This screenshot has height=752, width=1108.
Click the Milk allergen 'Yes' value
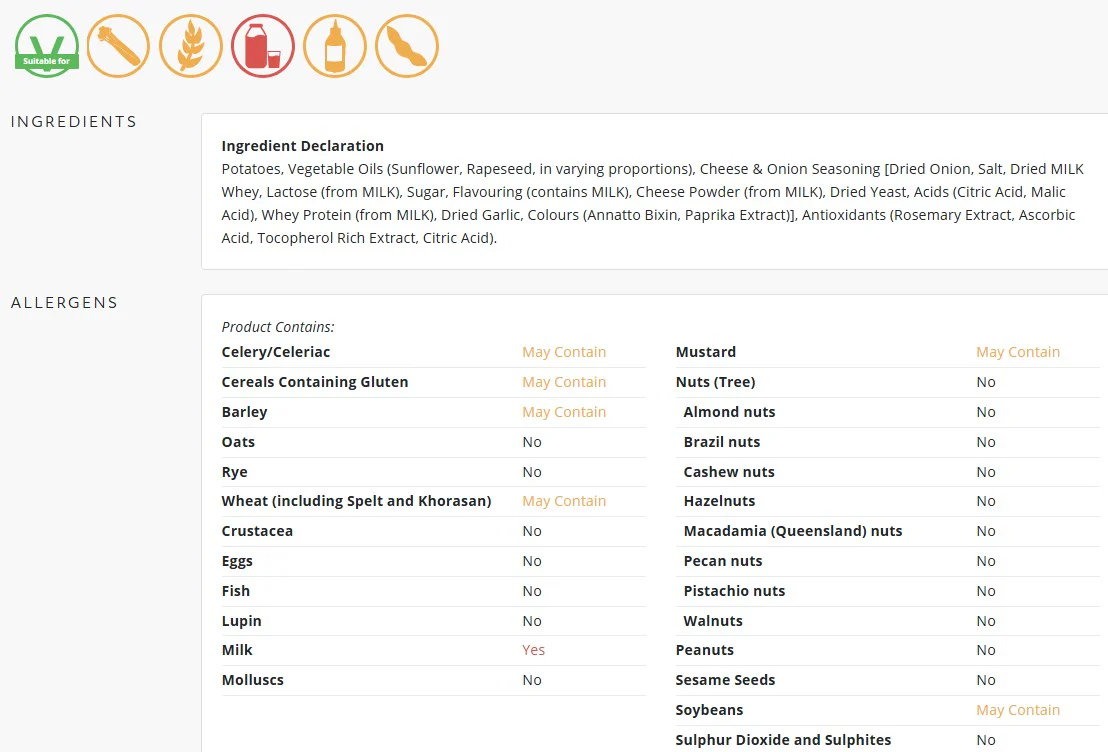534,650
